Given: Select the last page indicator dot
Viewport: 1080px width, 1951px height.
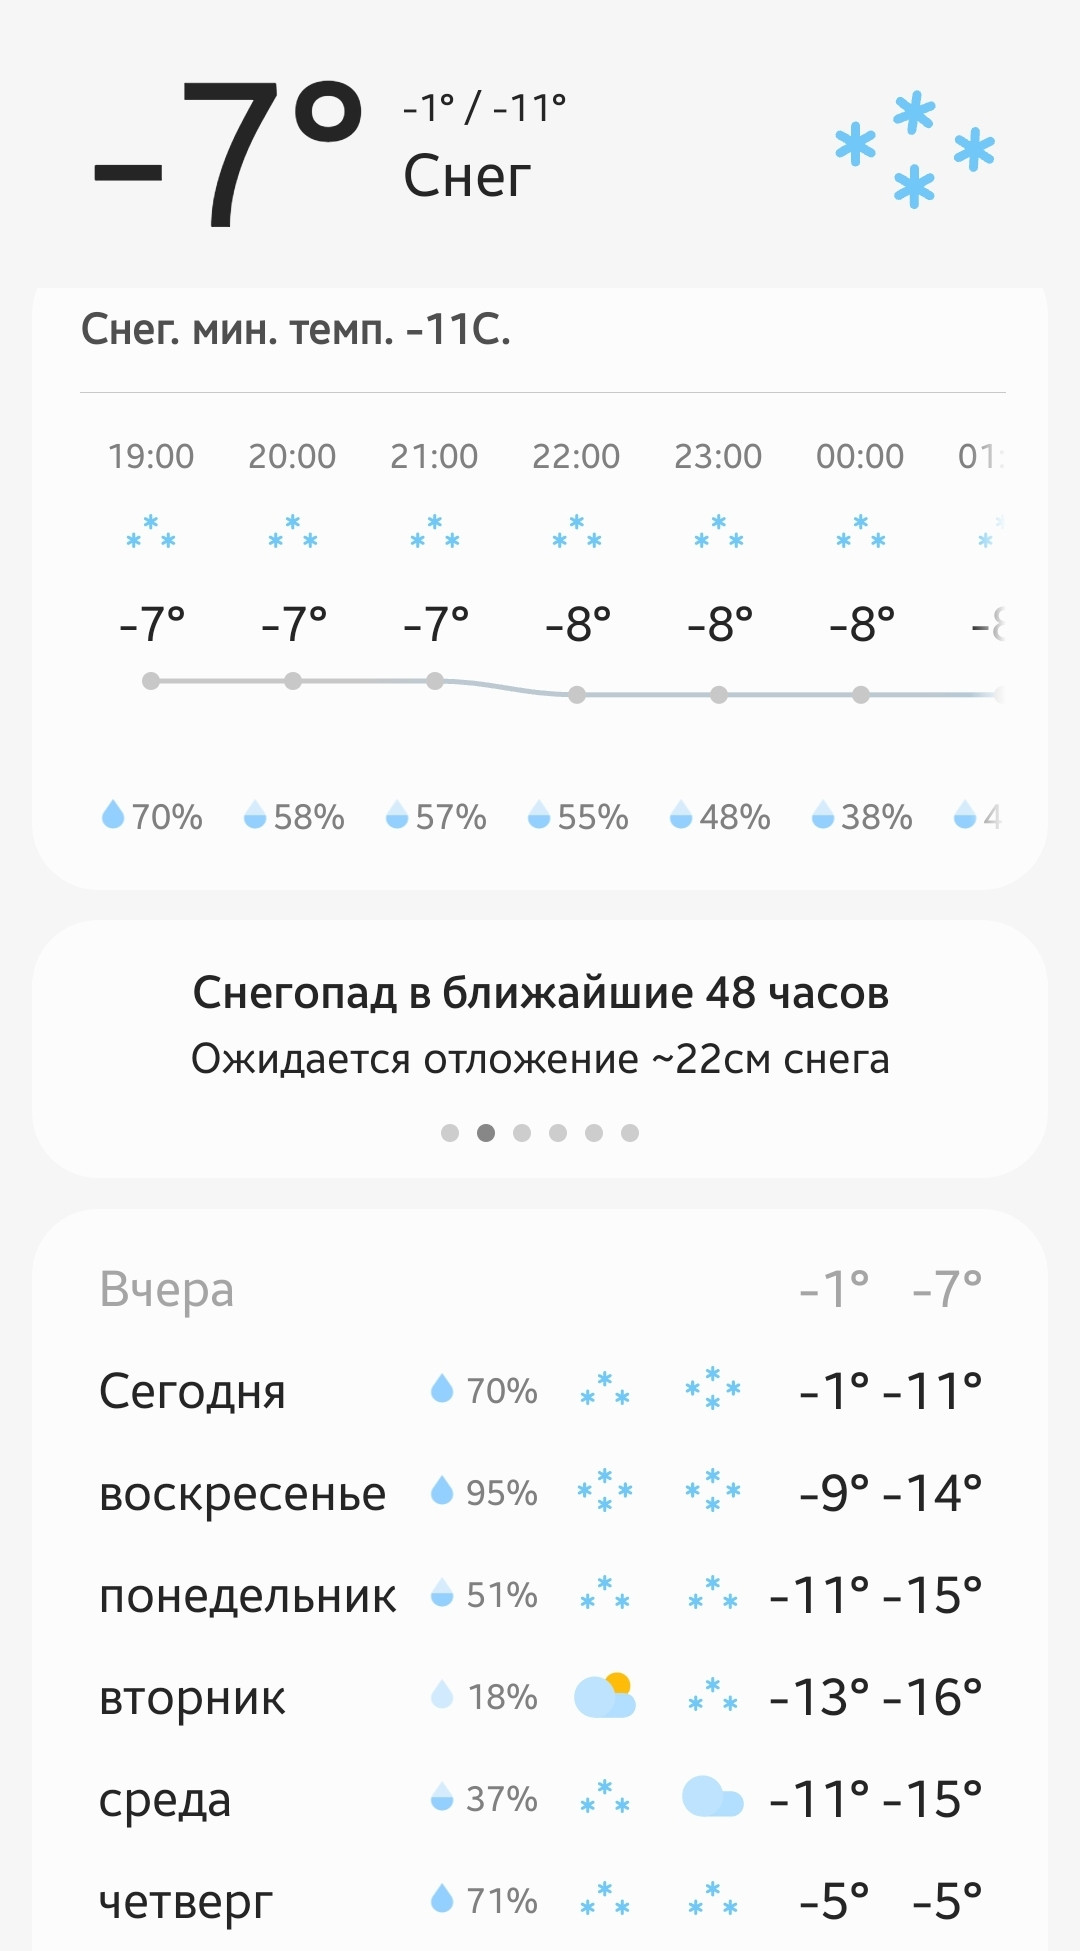Looking at the screenshot, I should click(630, 1133).
